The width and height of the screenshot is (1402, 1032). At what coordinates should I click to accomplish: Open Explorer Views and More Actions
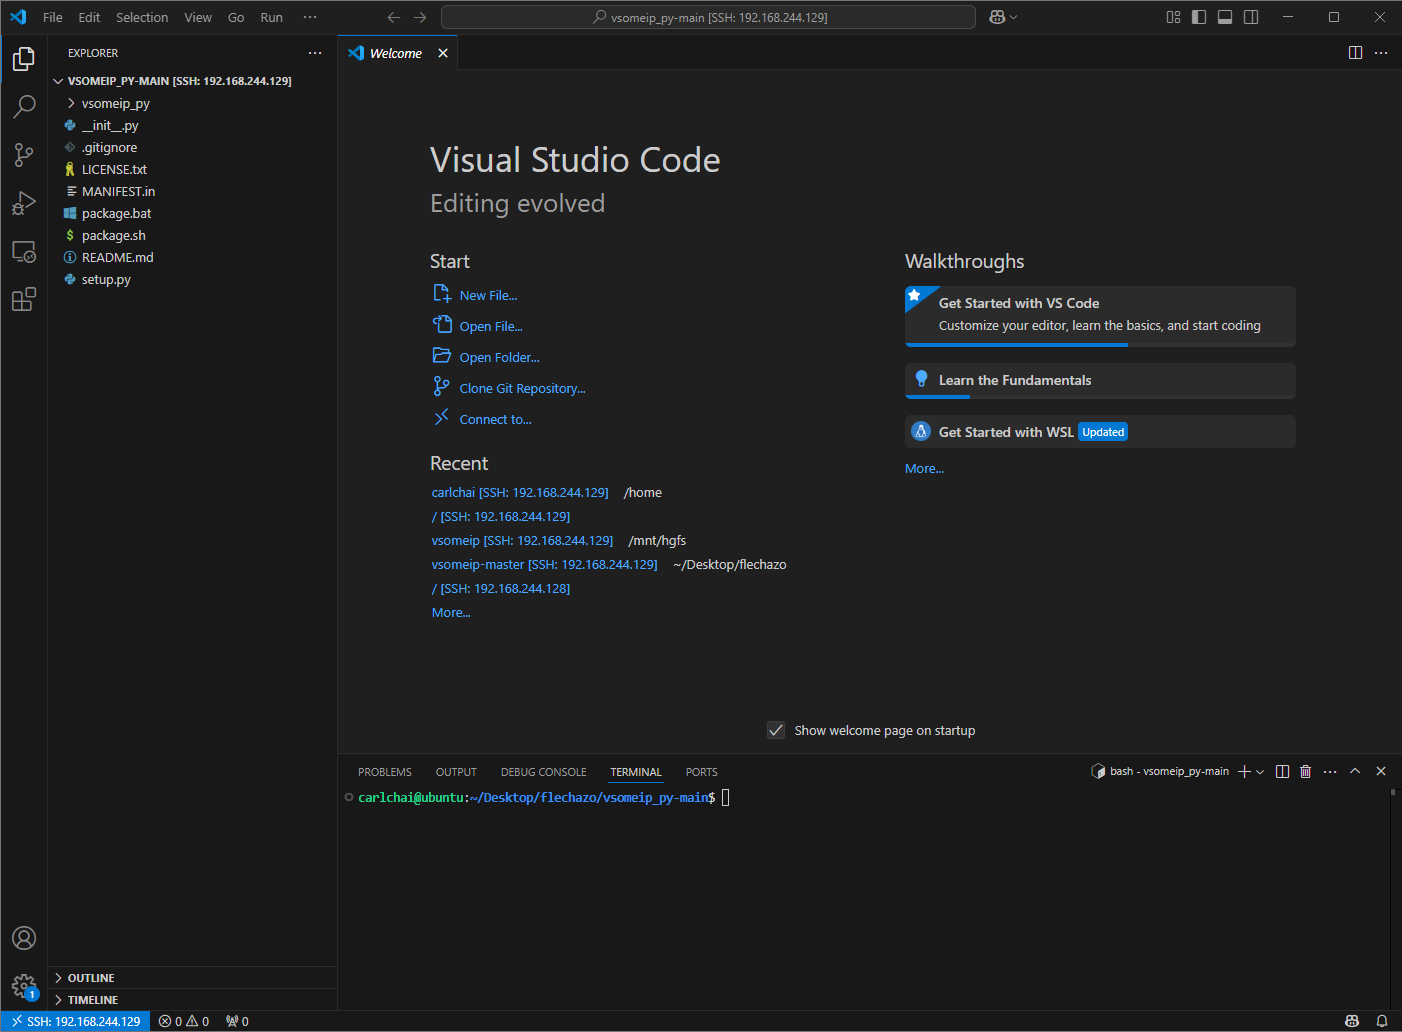315,53
